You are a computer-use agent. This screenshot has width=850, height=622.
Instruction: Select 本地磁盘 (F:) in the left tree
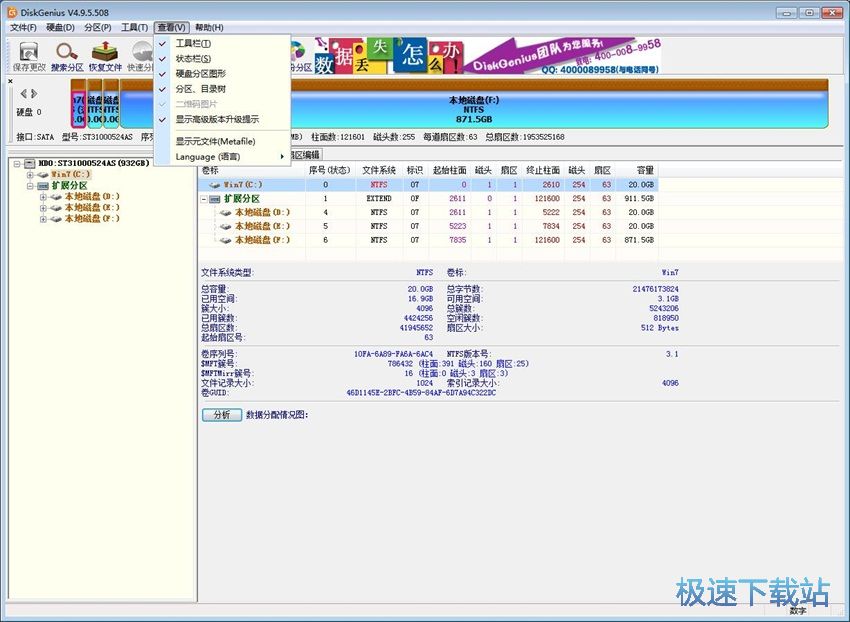92,219
